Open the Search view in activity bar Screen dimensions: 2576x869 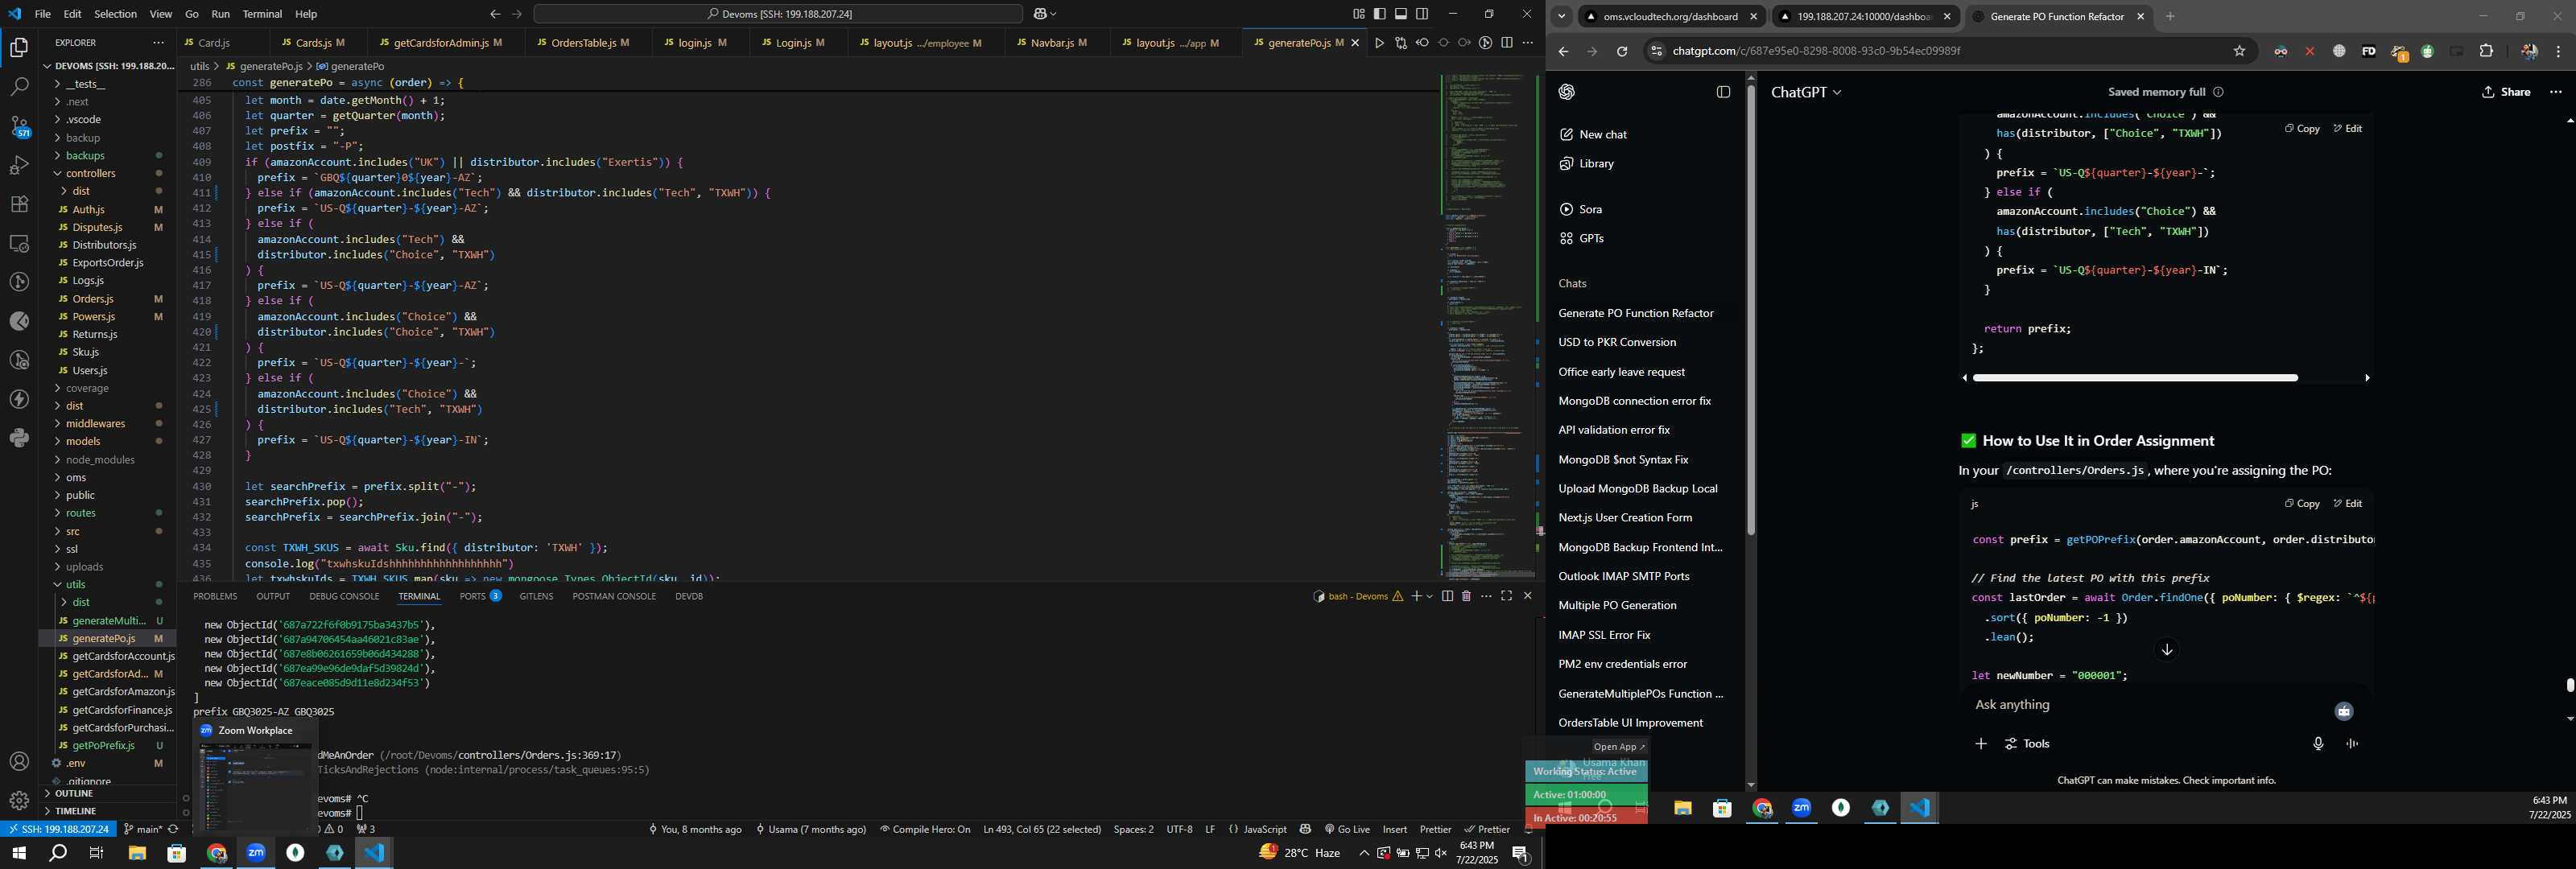pyautogui.click(x=19, y=87)
